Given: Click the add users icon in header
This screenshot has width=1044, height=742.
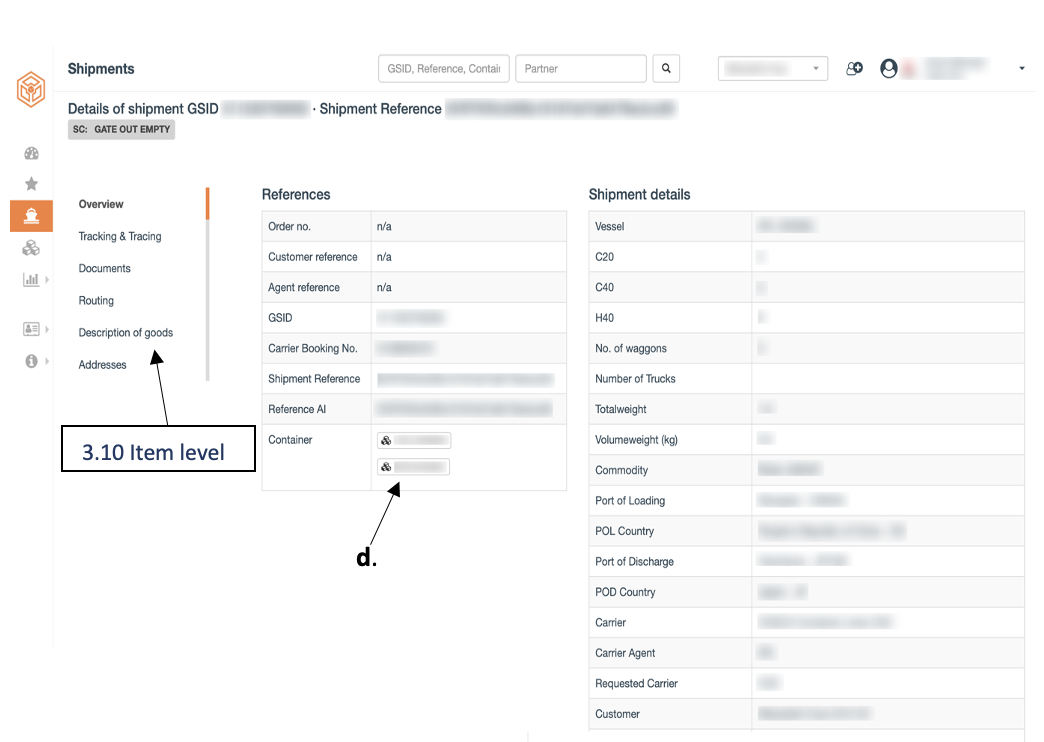Looking at the screenshot, I should [x=854, y=69].
